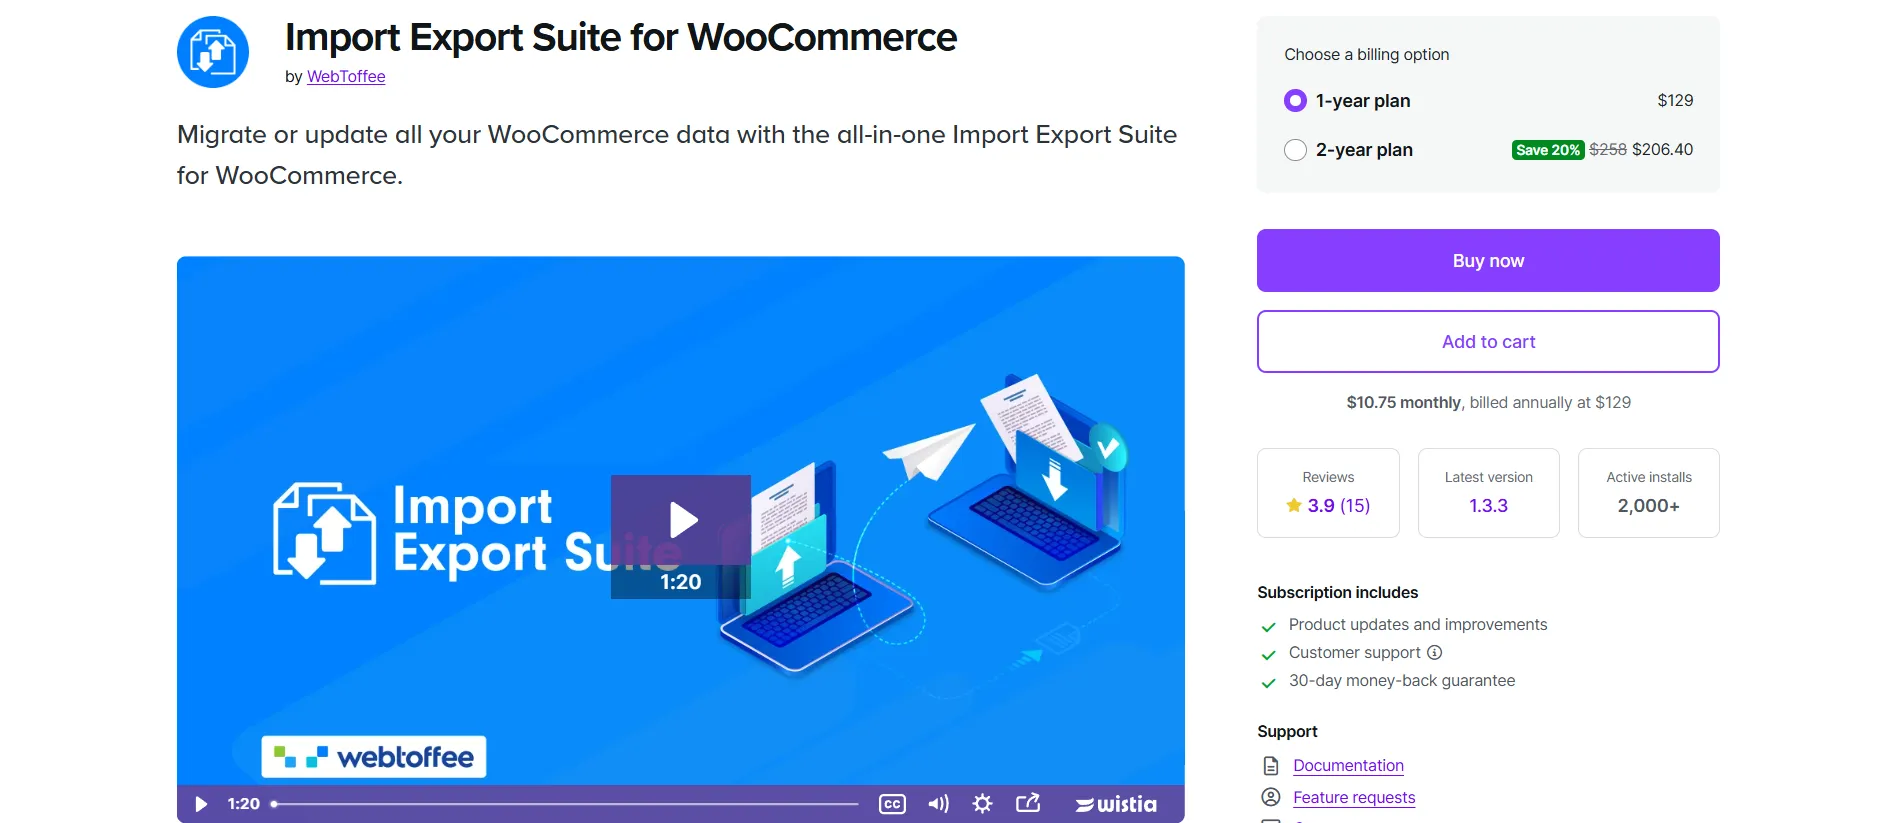
Task: Click the 30-day money-back guarantee text
Action: pos(1402,680)
